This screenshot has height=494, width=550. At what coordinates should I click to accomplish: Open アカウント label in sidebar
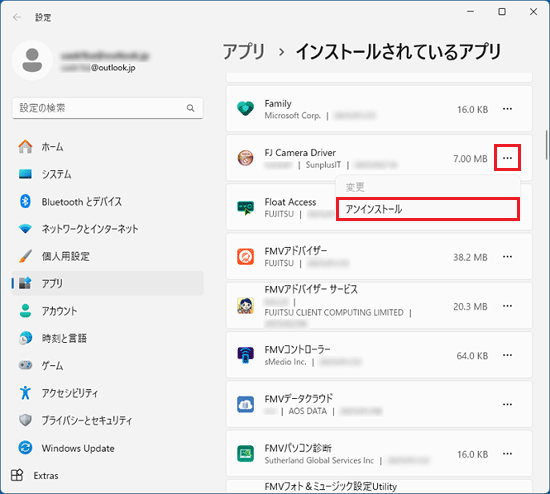(59, 311)
